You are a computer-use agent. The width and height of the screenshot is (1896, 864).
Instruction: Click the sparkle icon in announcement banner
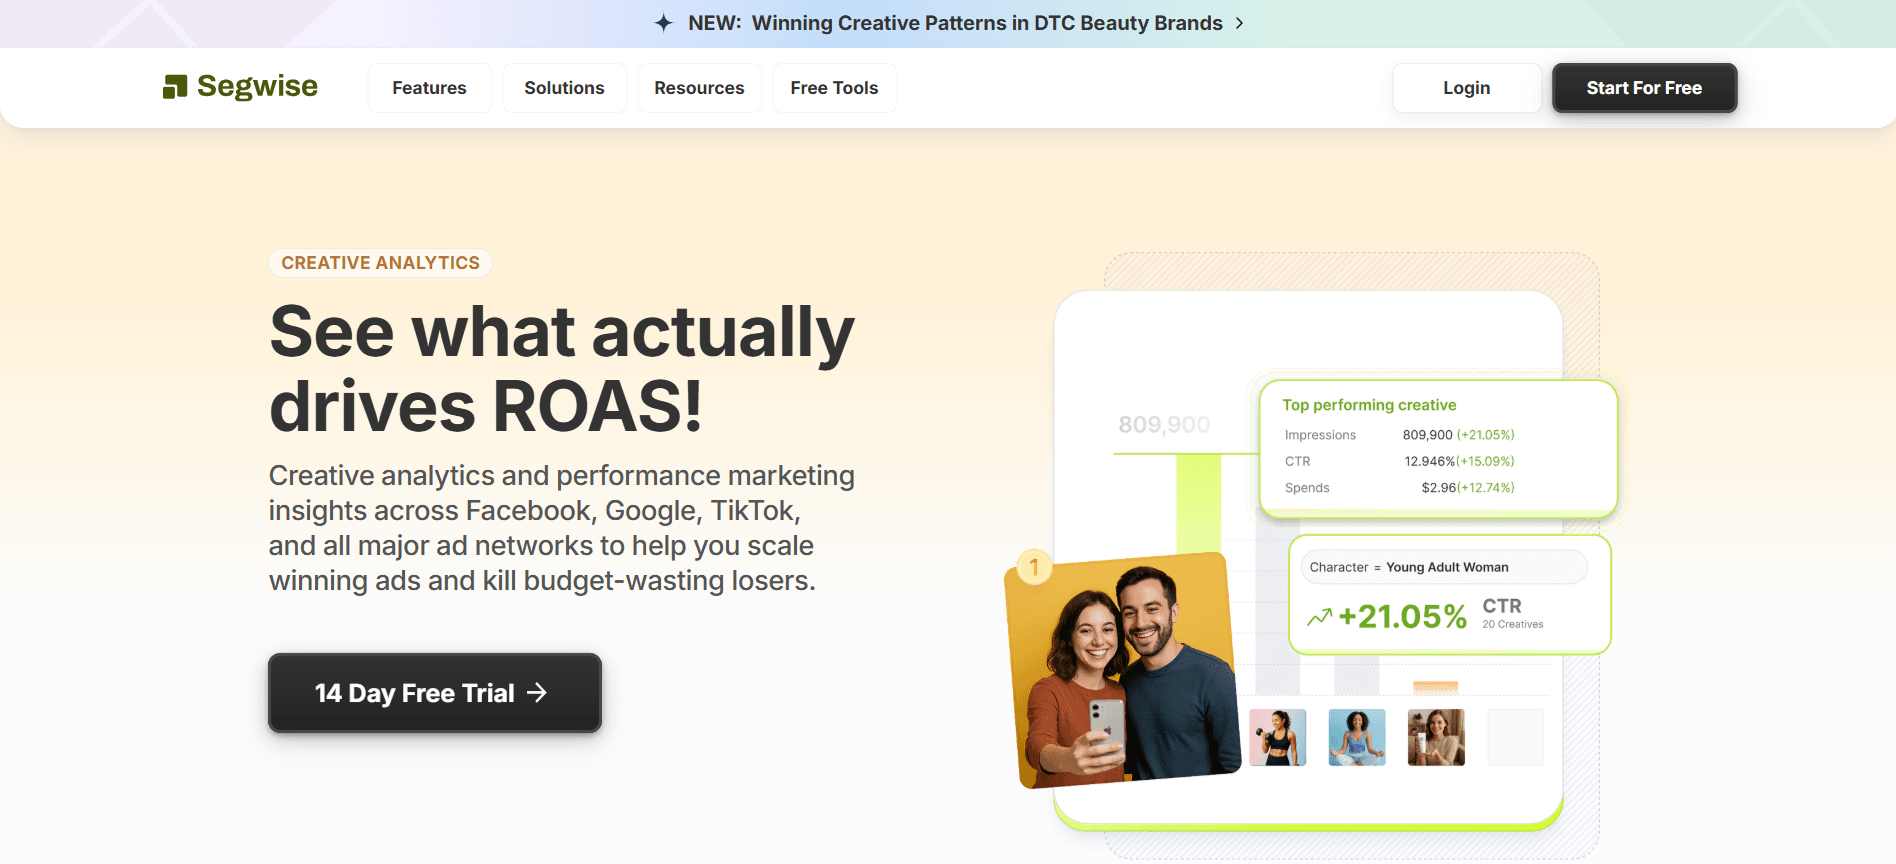tap(664, 23)
